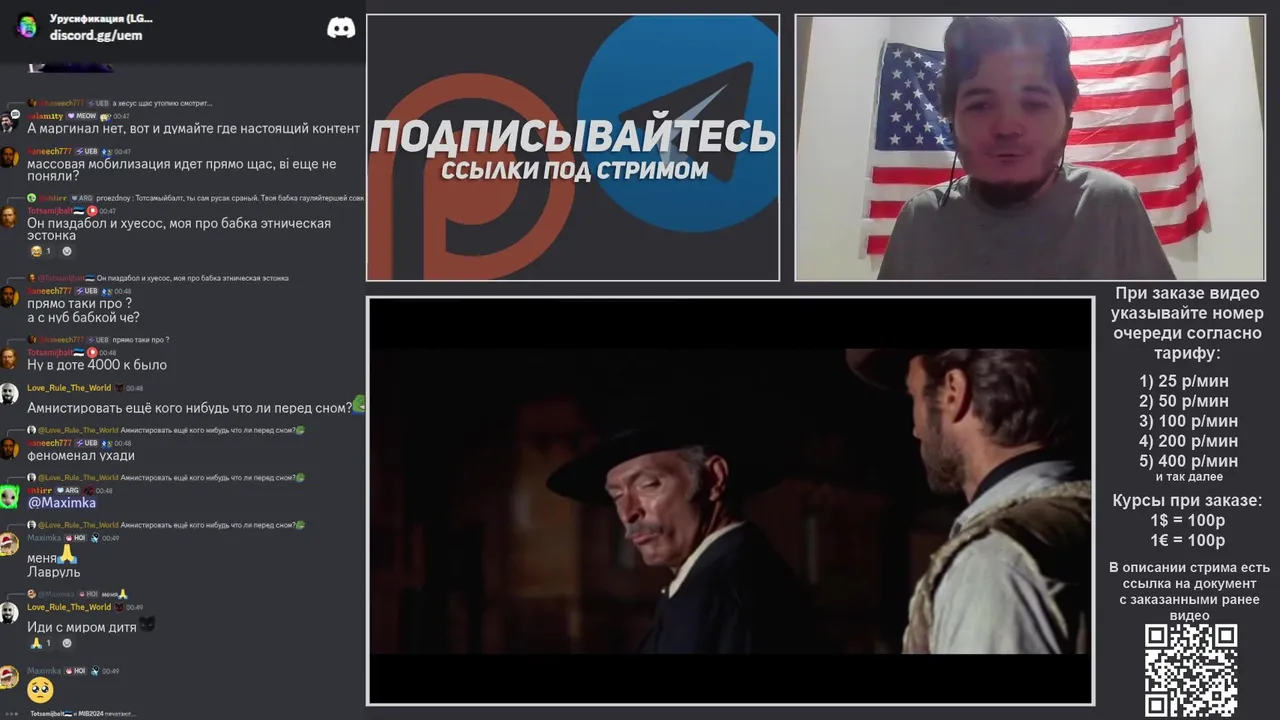Click the message 'Иди с миром дитя'

click(x=82, y=627)
